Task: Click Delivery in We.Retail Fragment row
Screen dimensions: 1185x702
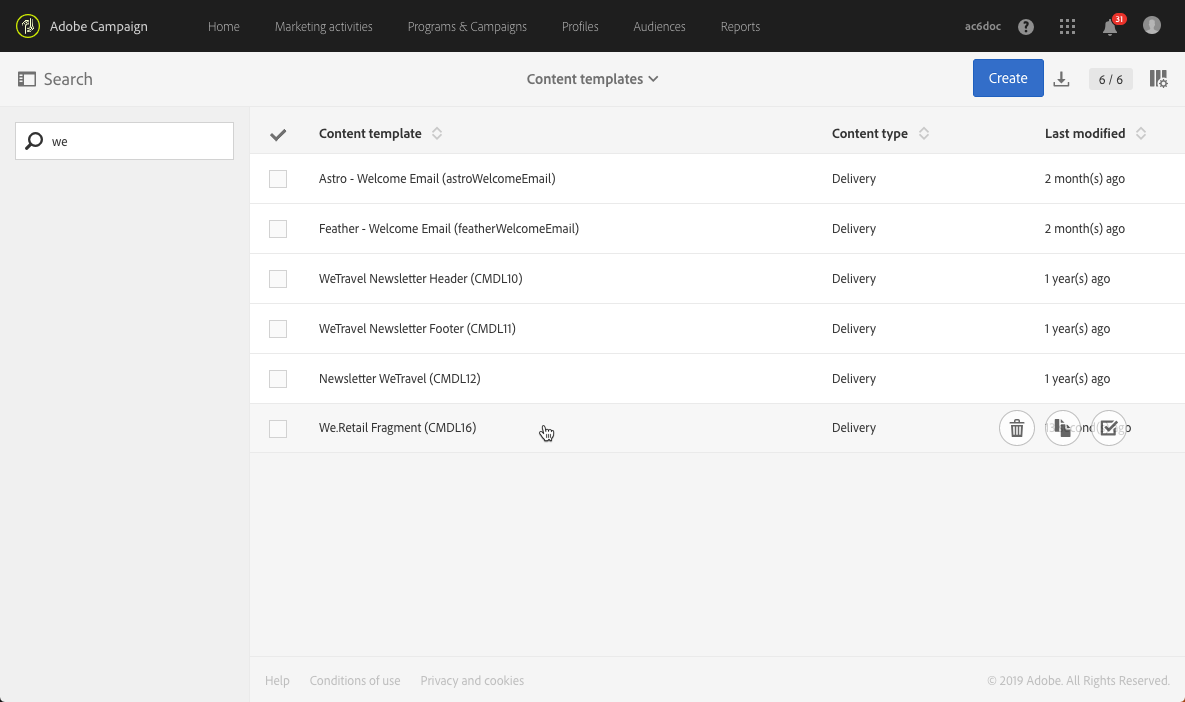Action: 854,427
